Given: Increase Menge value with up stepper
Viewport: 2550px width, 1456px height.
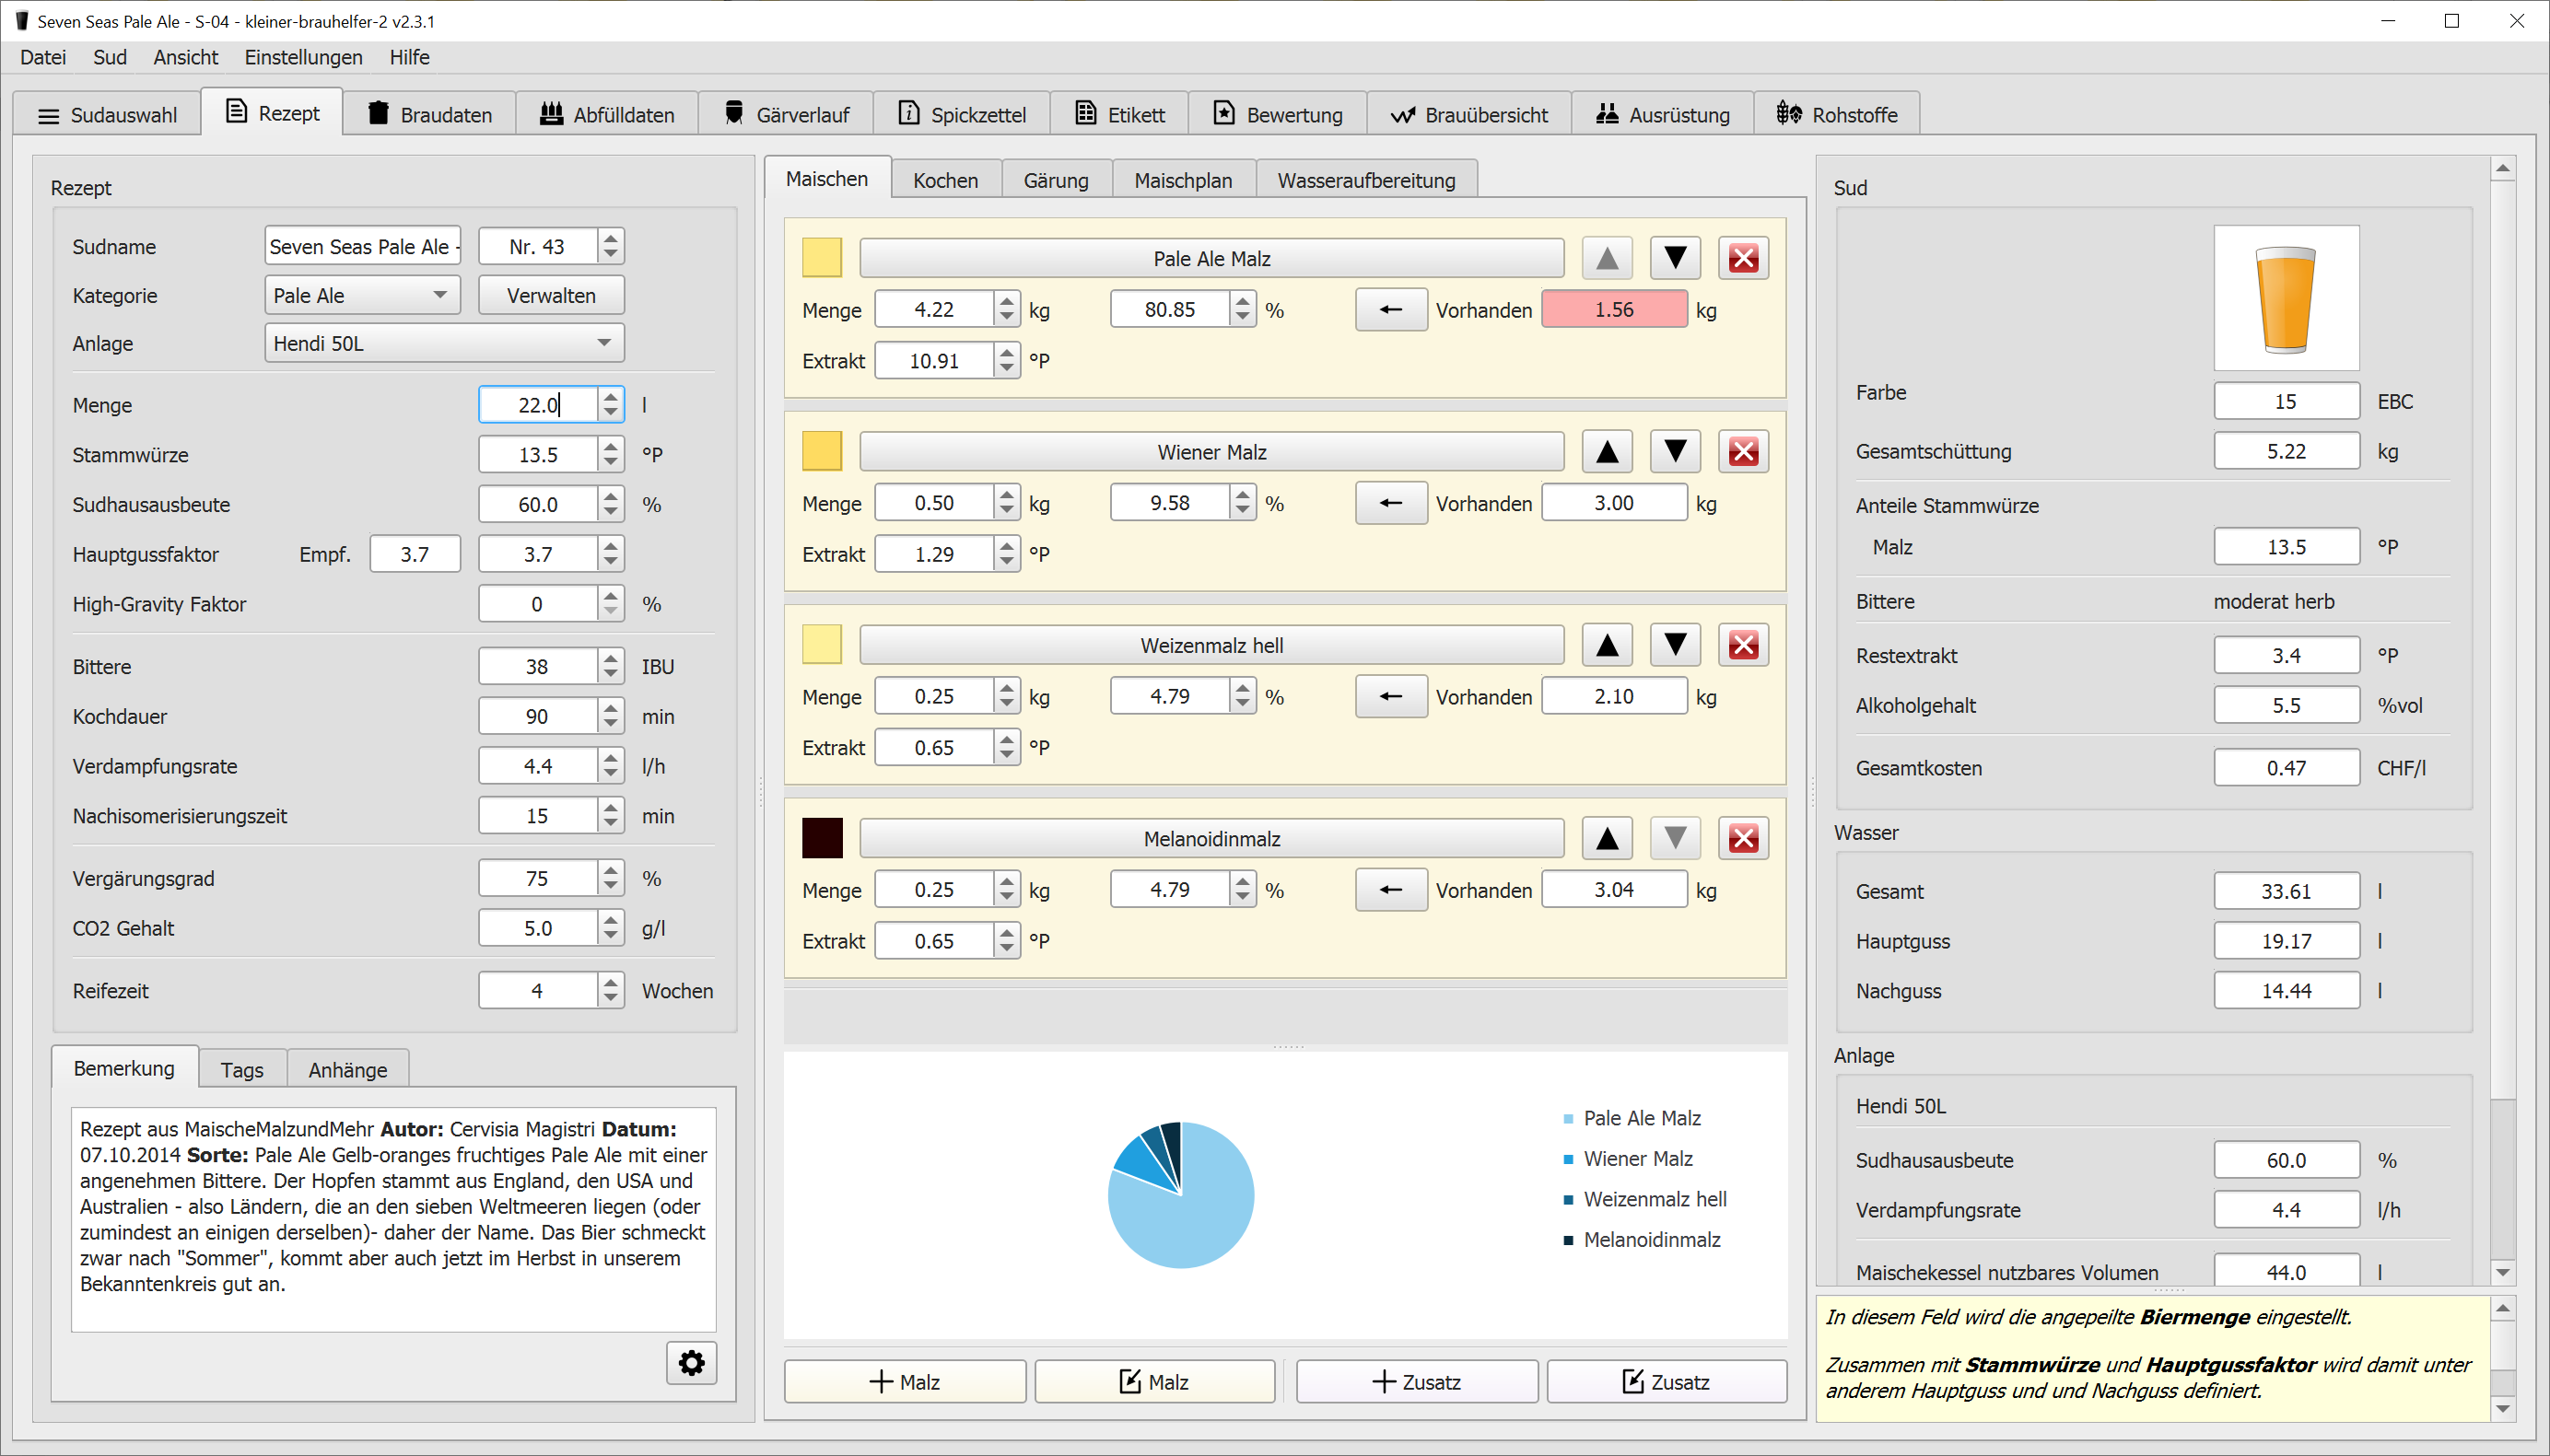Looking at the screenshot, I should pos(611,397).
